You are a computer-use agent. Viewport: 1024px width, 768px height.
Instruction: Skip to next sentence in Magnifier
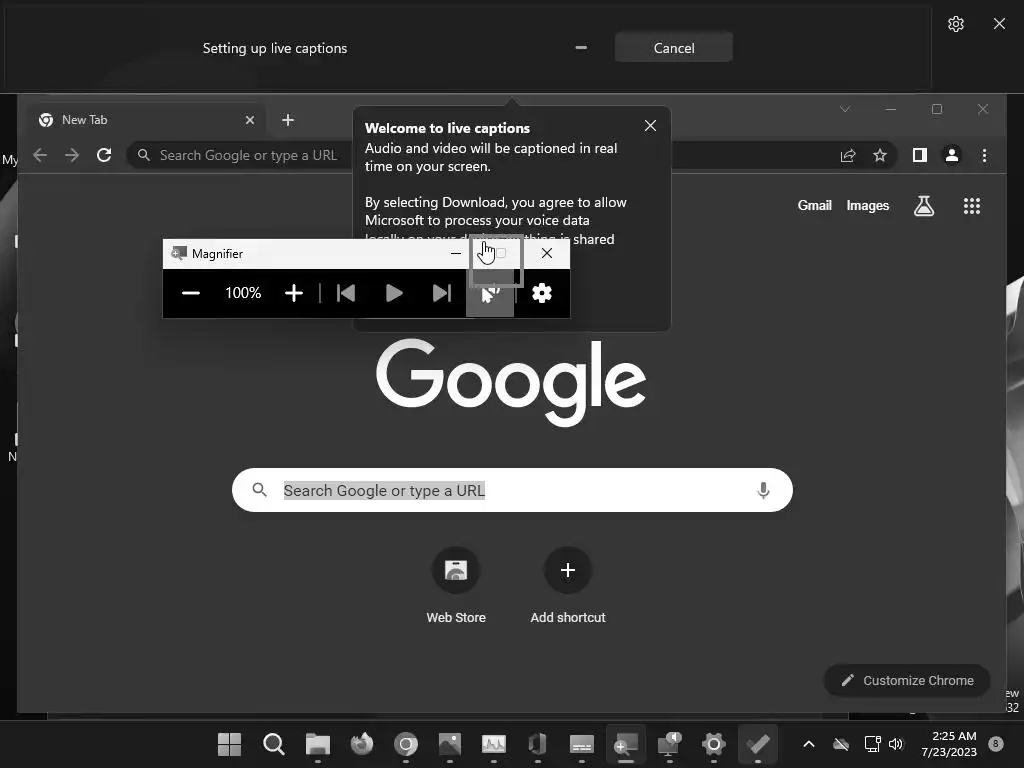click(442, 293)
